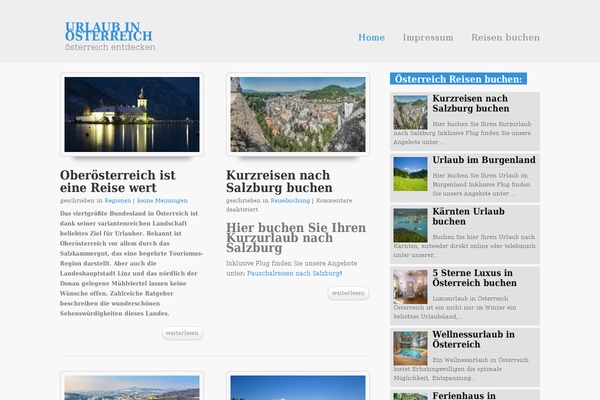Click weiterlesen under the Salzburg post
This screenshot has height=400, width=600.
click(348, 293)
